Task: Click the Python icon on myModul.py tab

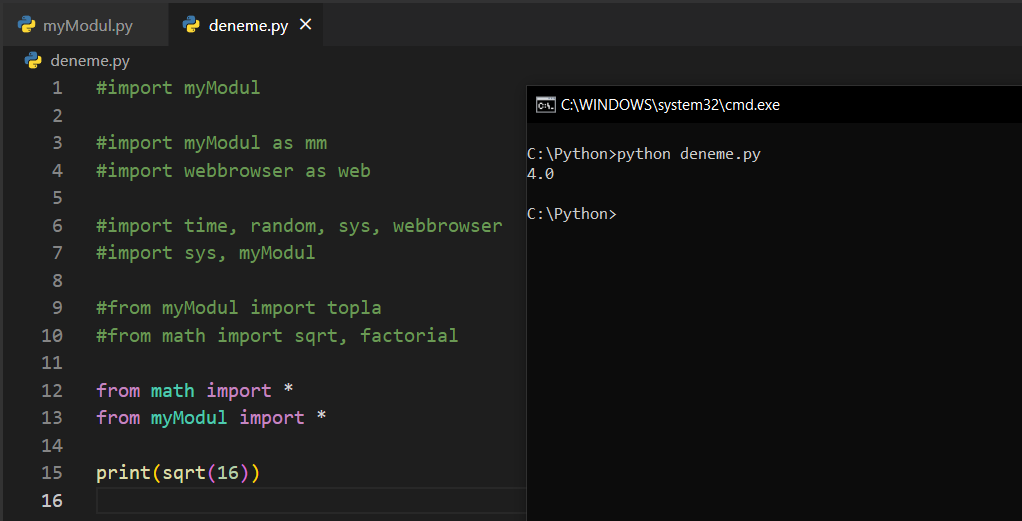Action: 27,25
